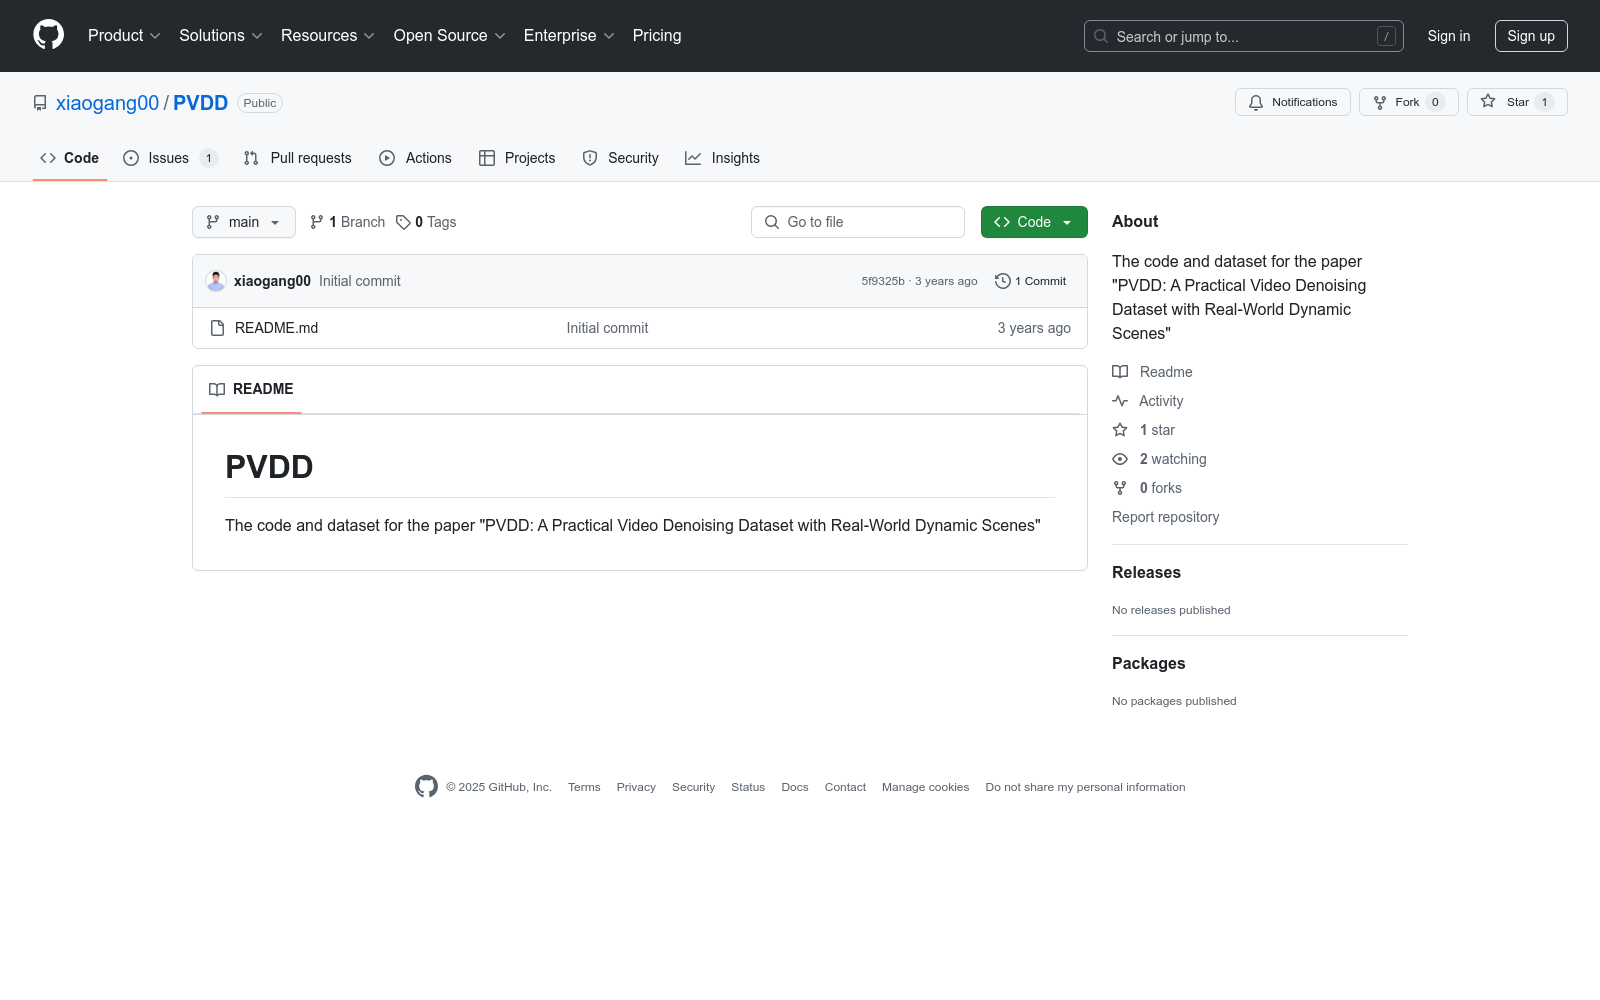Click the Sign in link

1449,36
